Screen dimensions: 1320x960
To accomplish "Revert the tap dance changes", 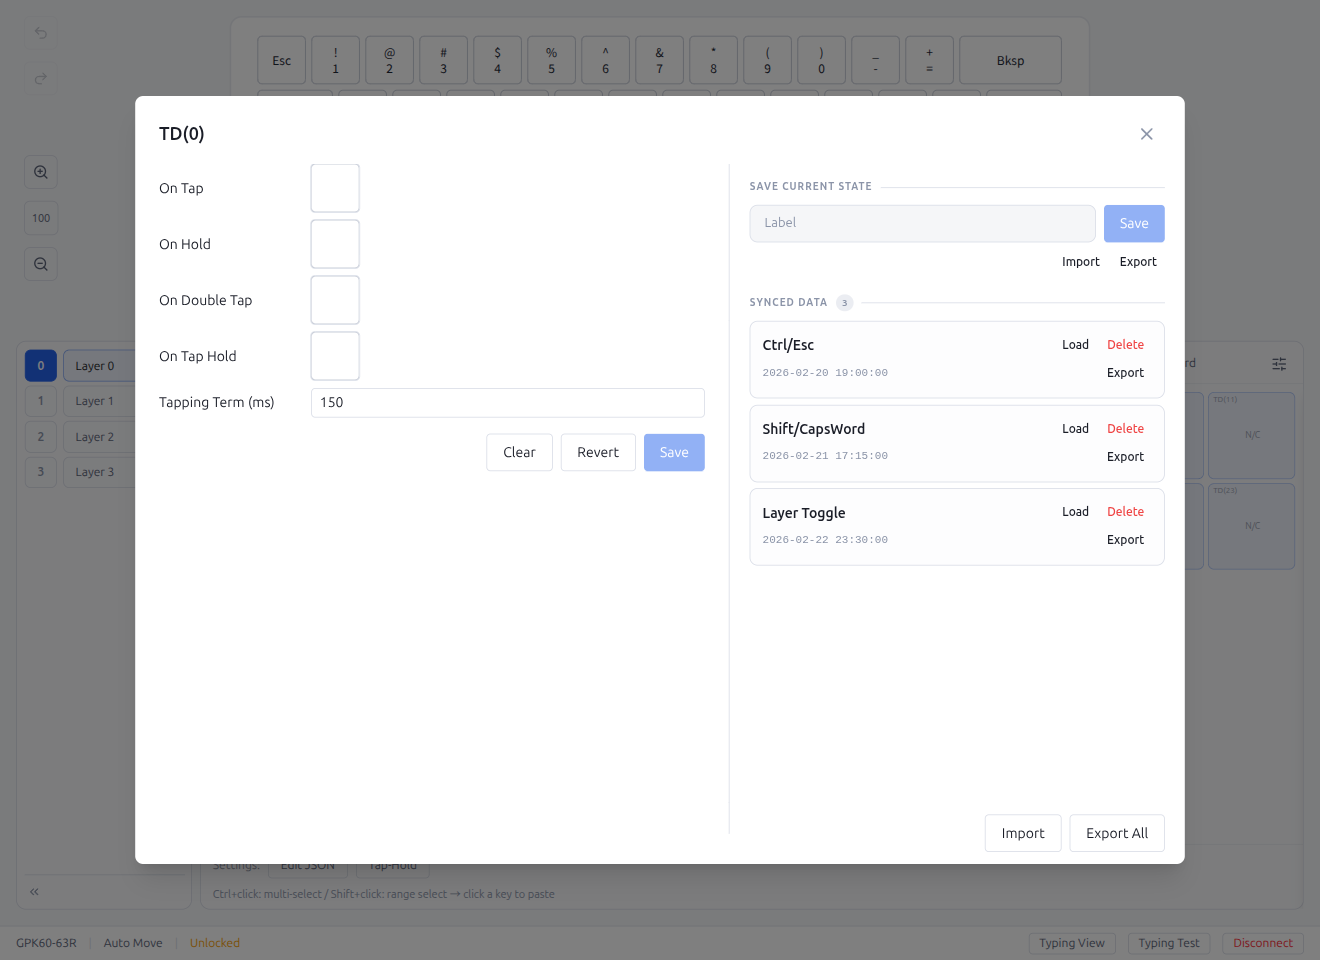I will (x=597, y=452).
